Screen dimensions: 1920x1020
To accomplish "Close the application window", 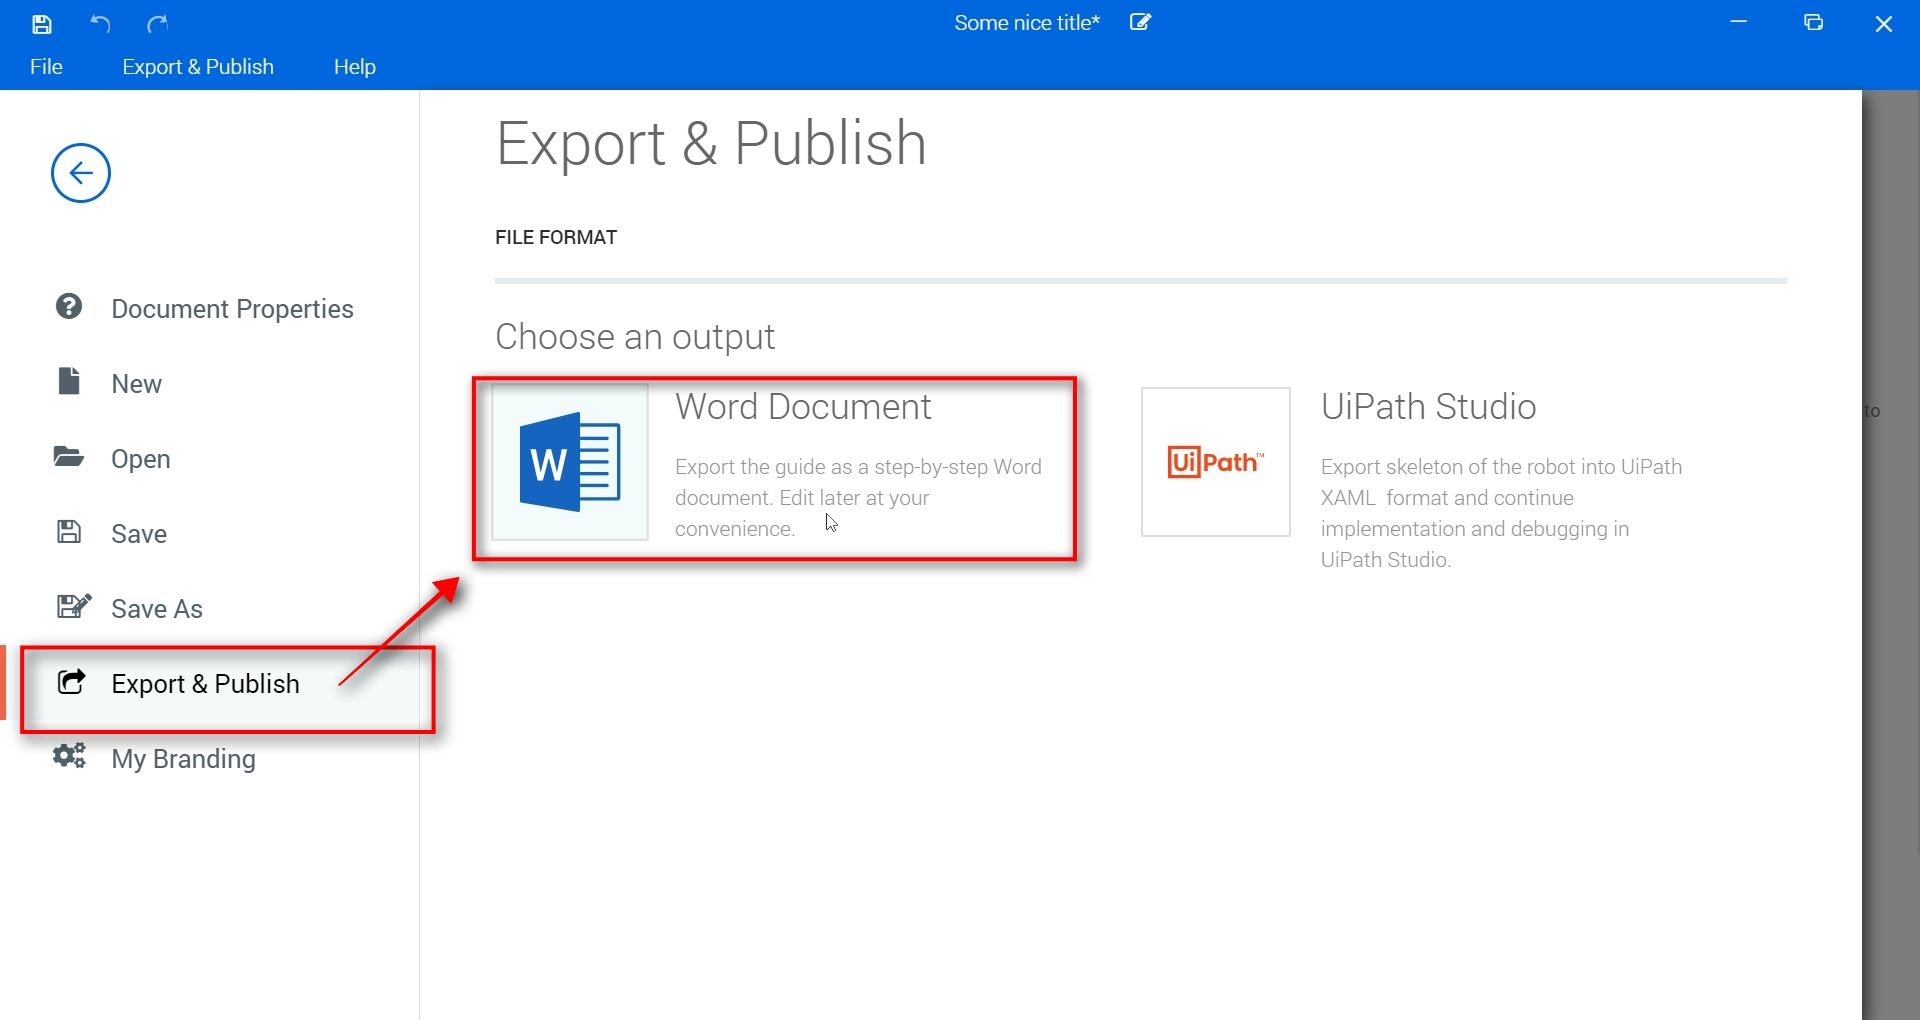I will pyautogui.click(x=1884, y=24).
